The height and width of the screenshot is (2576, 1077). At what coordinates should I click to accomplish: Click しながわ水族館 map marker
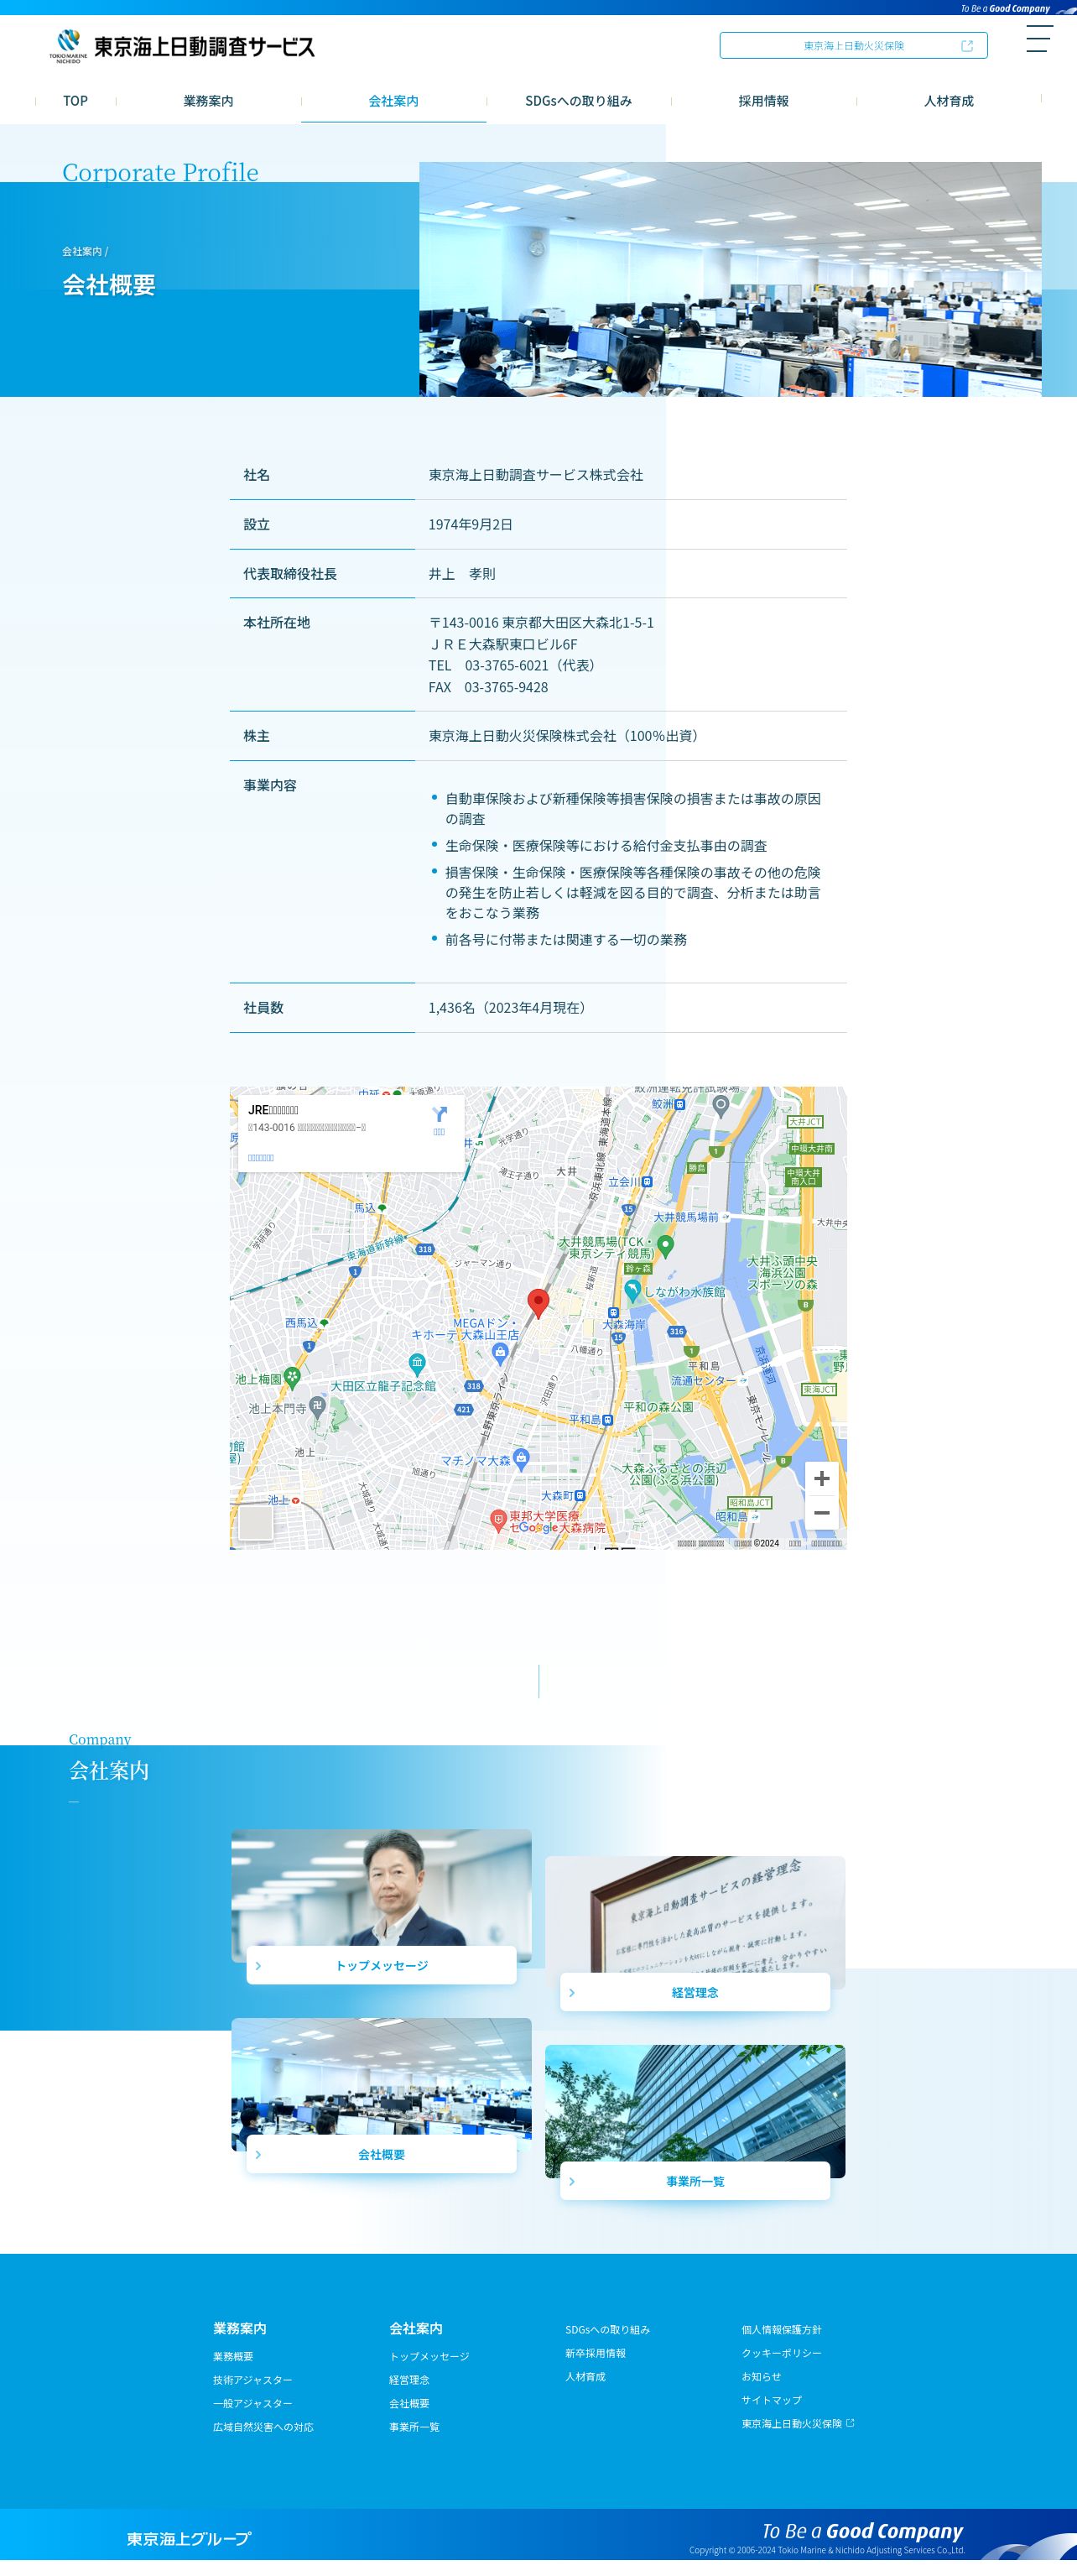click(632, 1291)
